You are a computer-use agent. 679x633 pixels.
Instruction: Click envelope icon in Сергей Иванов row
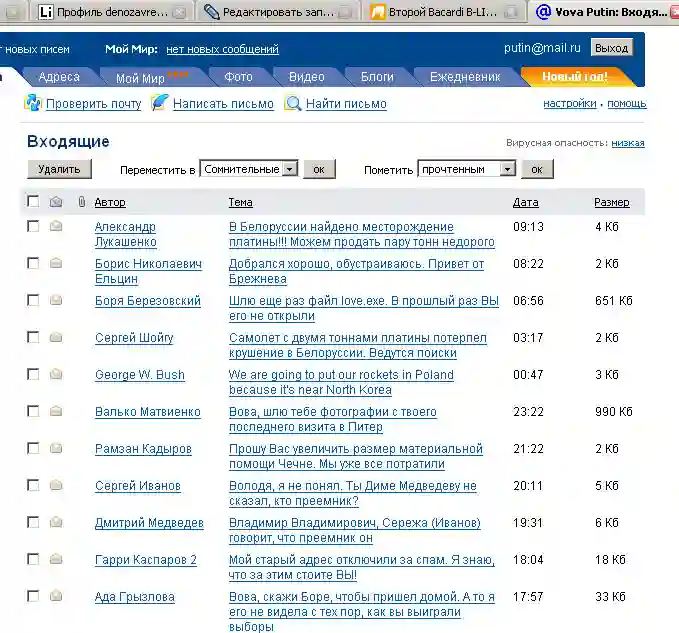56,485
